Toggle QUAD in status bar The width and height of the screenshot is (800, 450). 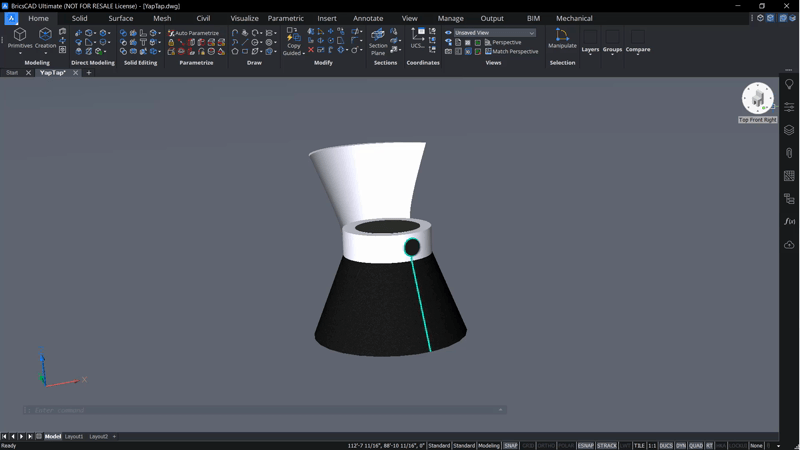click(696, 446)
